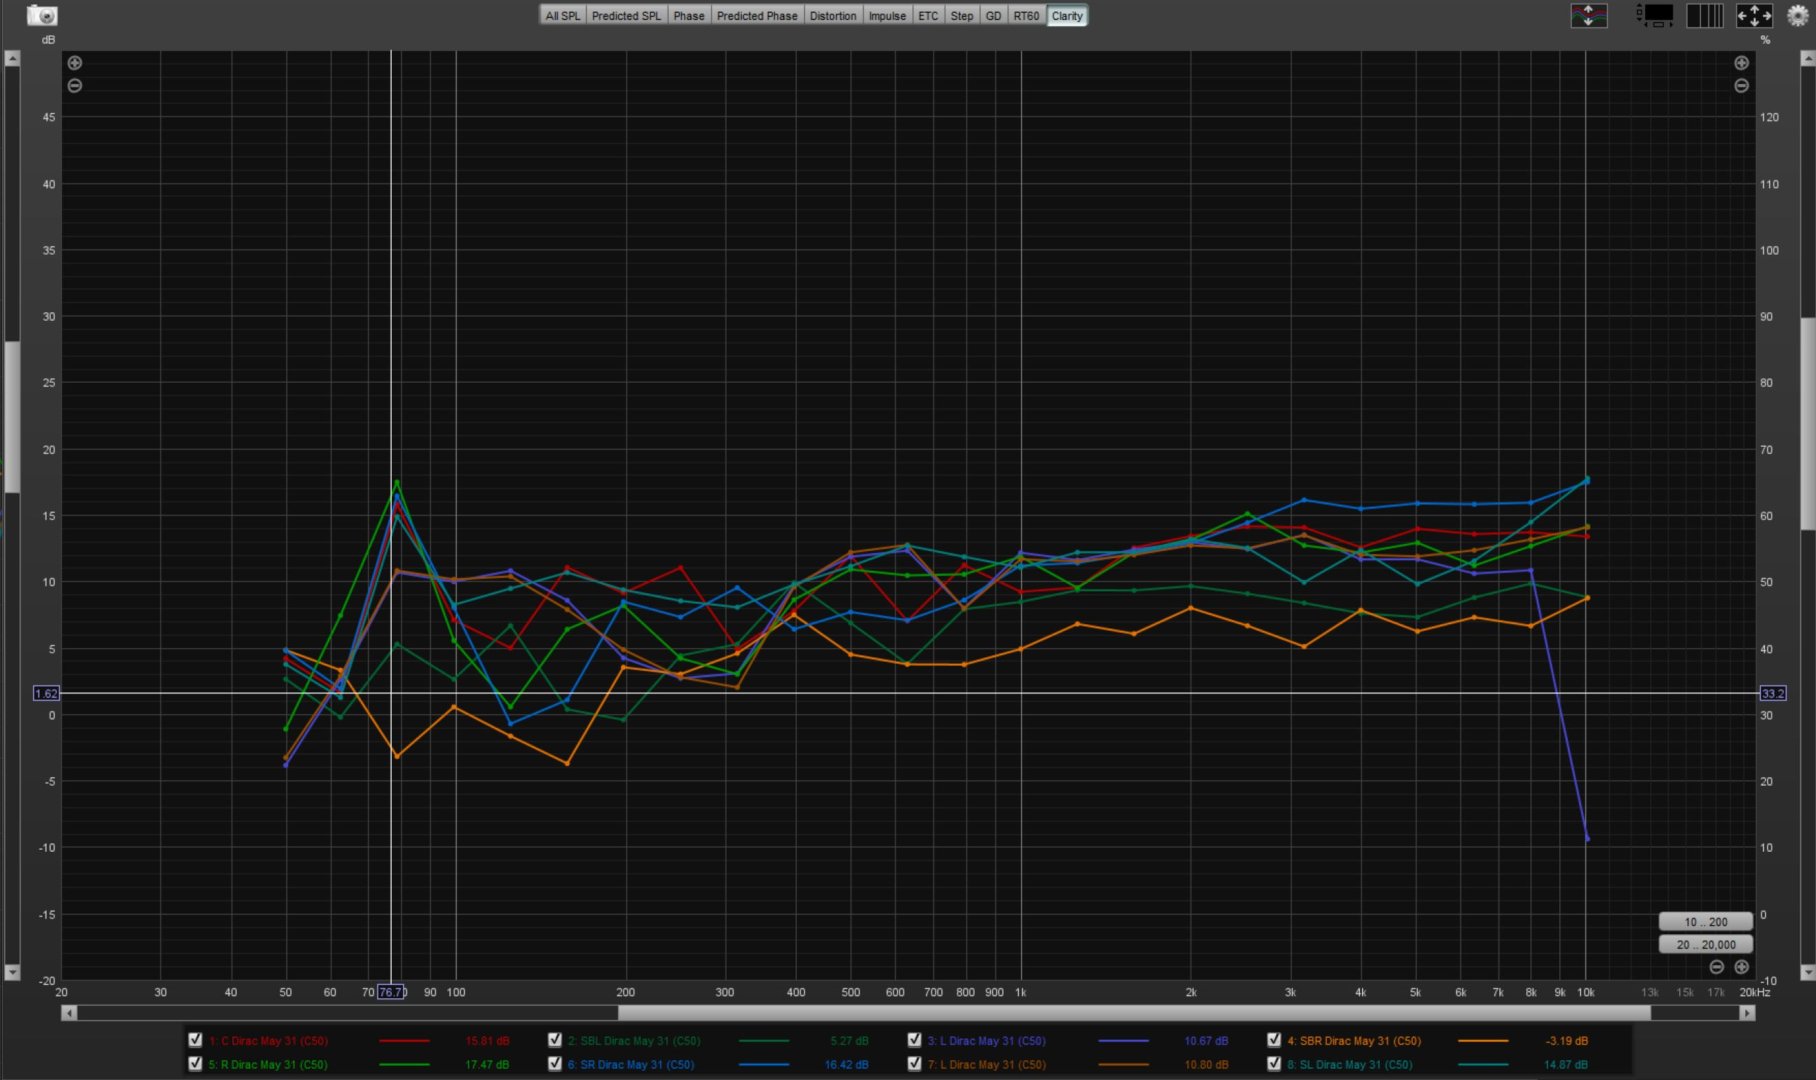The image size is (1816, 1080).
Task: Select the Impulse graph tab
Action: (886, 16)
